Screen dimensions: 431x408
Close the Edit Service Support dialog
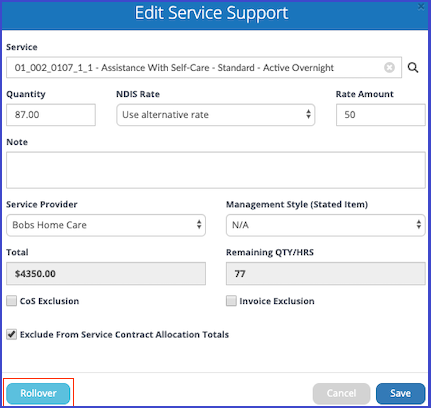(x=421, y=6)
